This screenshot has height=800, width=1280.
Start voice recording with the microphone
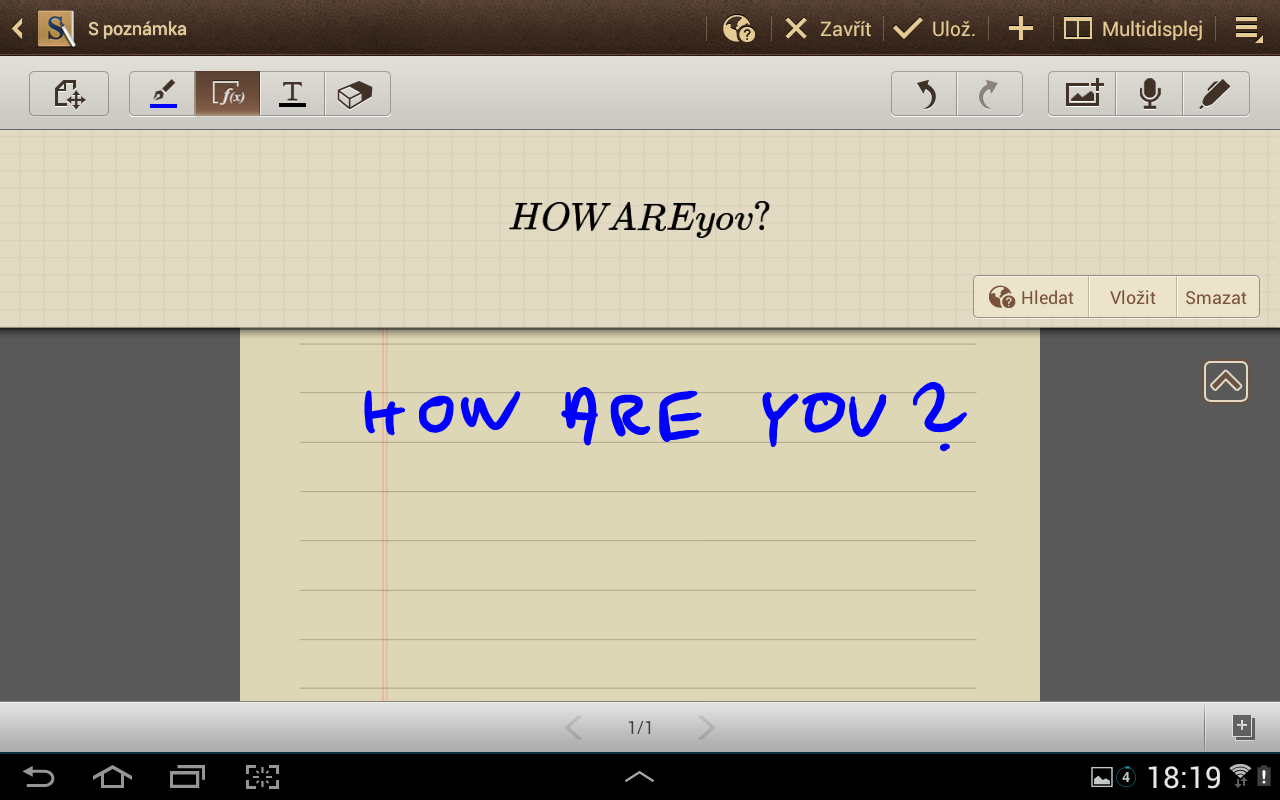1150,94
